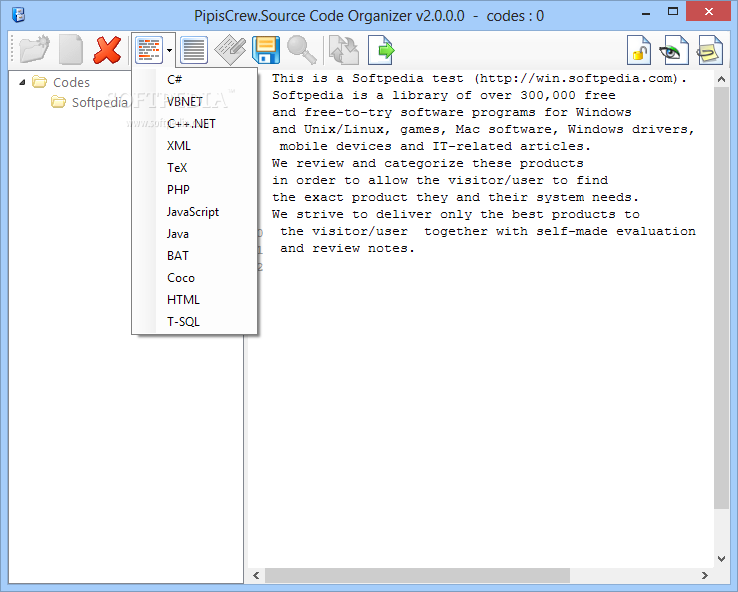Image resolution: width=738 pixels, height=592 pixels.
Task: Click the syntax highlighting language icon
Action: pos(149,49)
